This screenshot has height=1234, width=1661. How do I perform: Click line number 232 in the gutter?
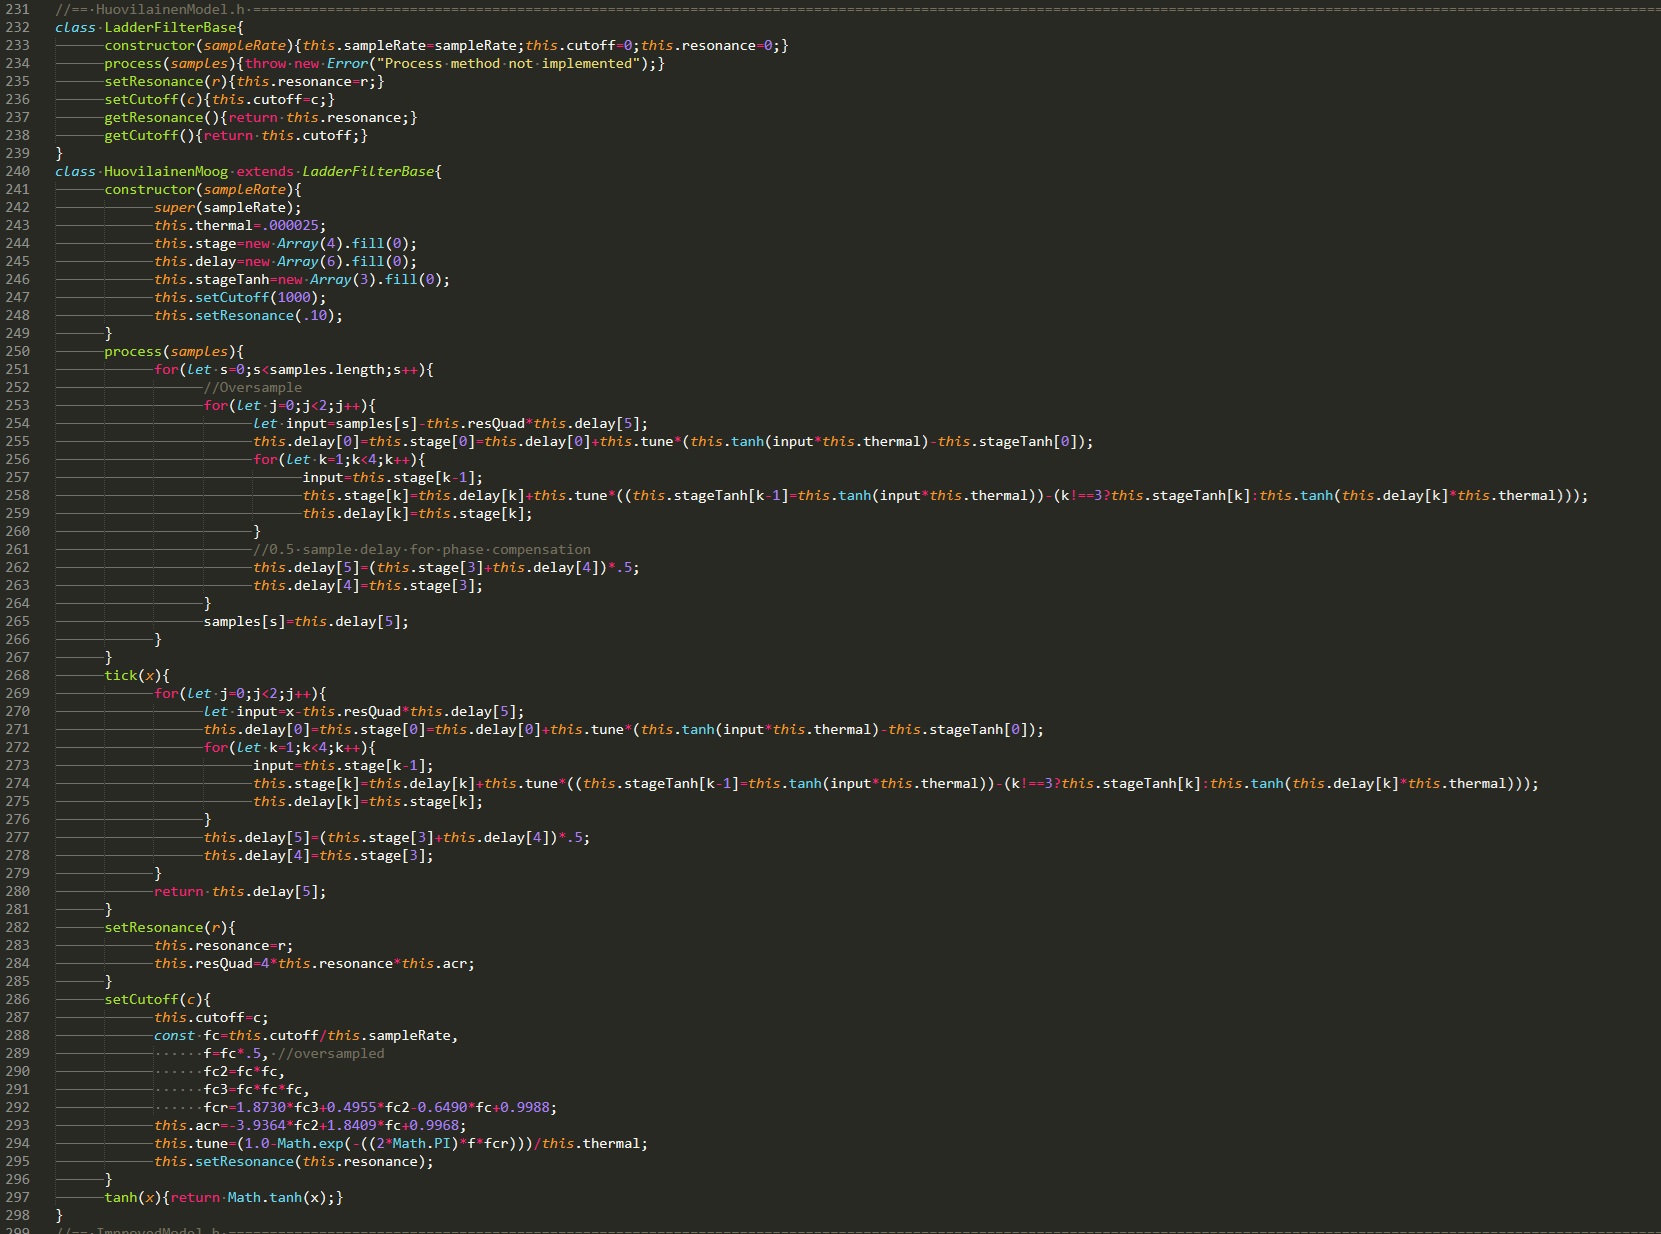(17, 28)
